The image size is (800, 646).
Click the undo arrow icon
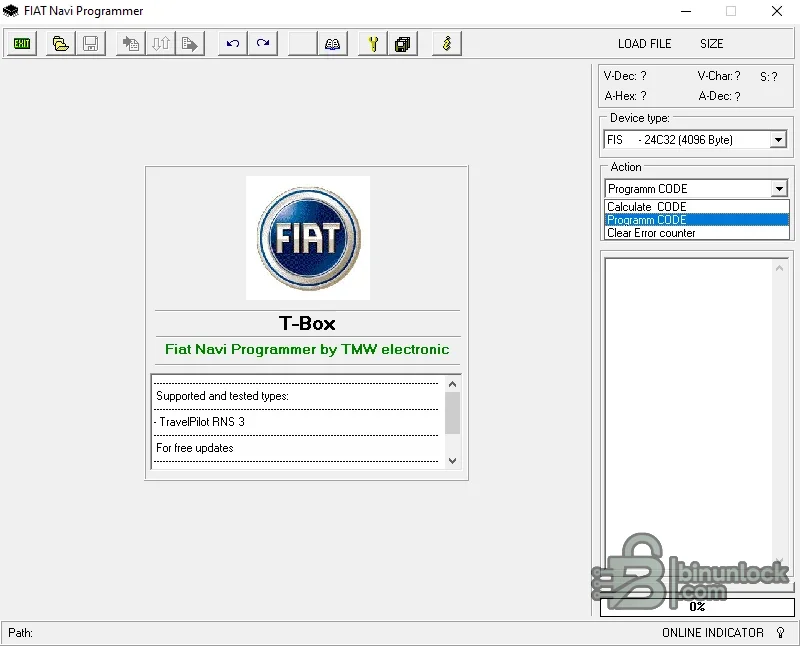(233, 43)
